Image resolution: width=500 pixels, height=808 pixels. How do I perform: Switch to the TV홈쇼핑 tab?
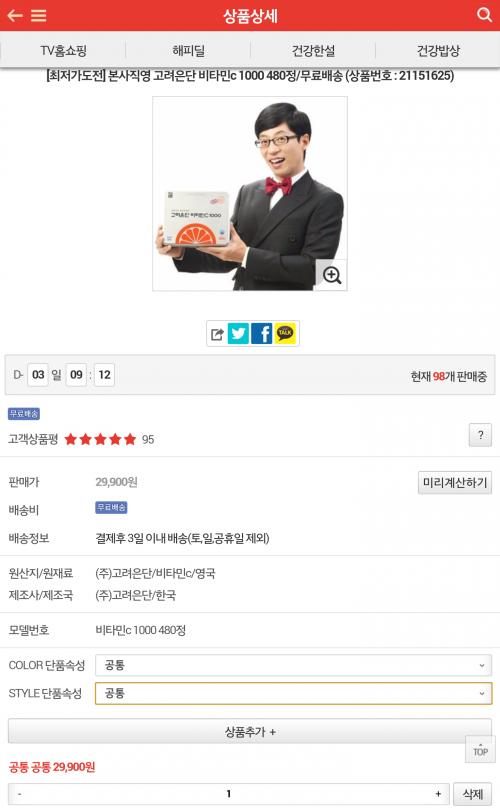coord(63,50)
